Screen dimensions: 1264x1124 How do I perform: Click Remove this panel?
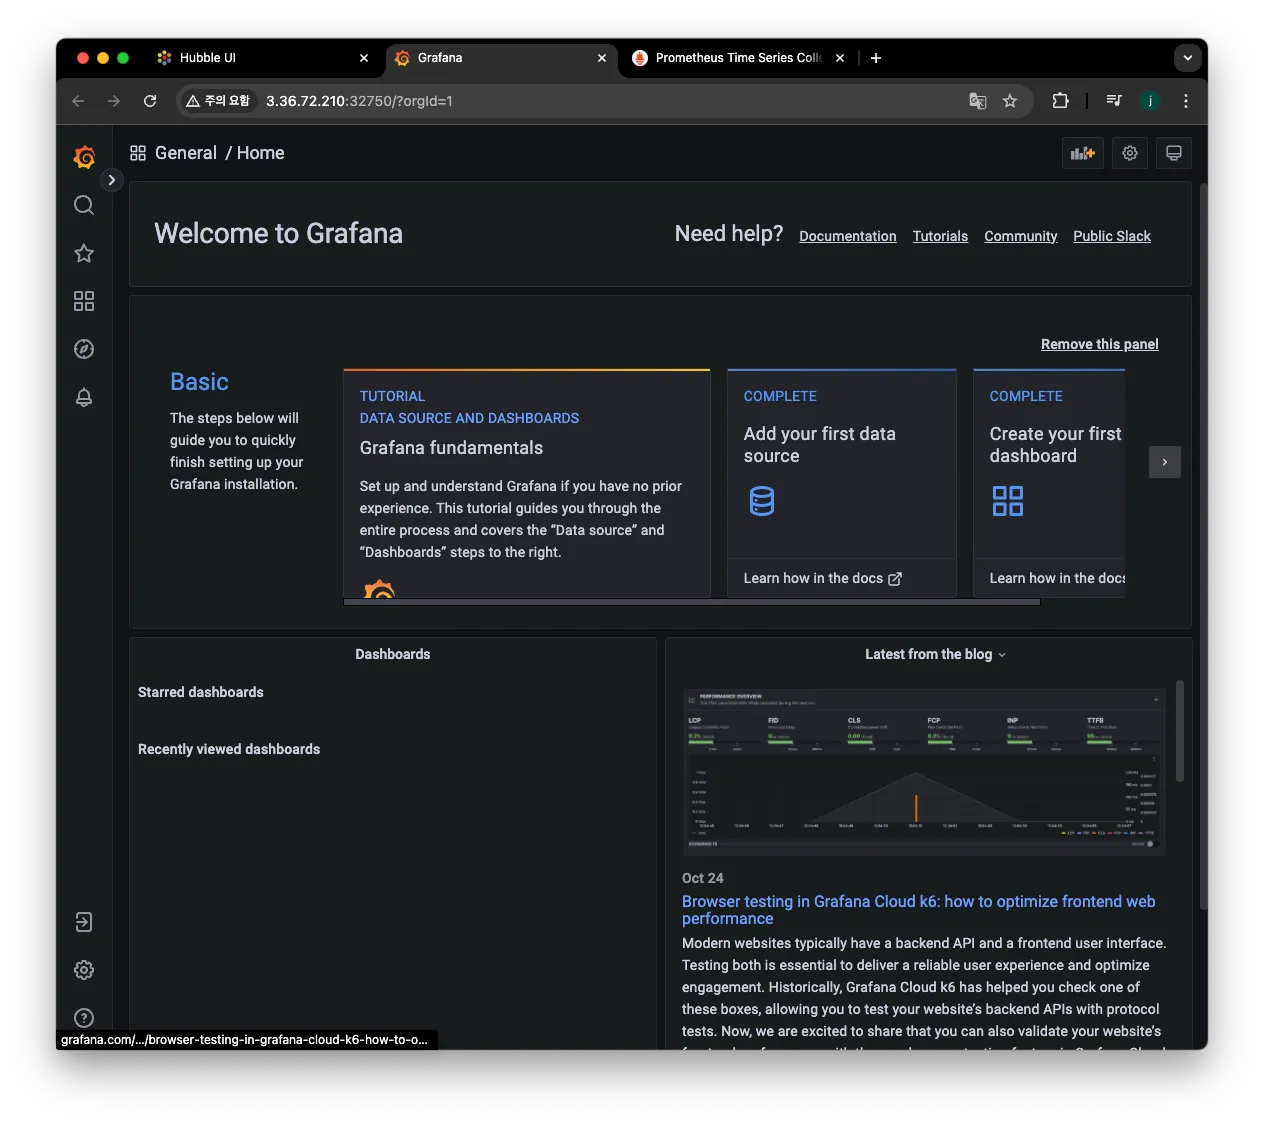pyautogui.click(x=1100, y=344)
